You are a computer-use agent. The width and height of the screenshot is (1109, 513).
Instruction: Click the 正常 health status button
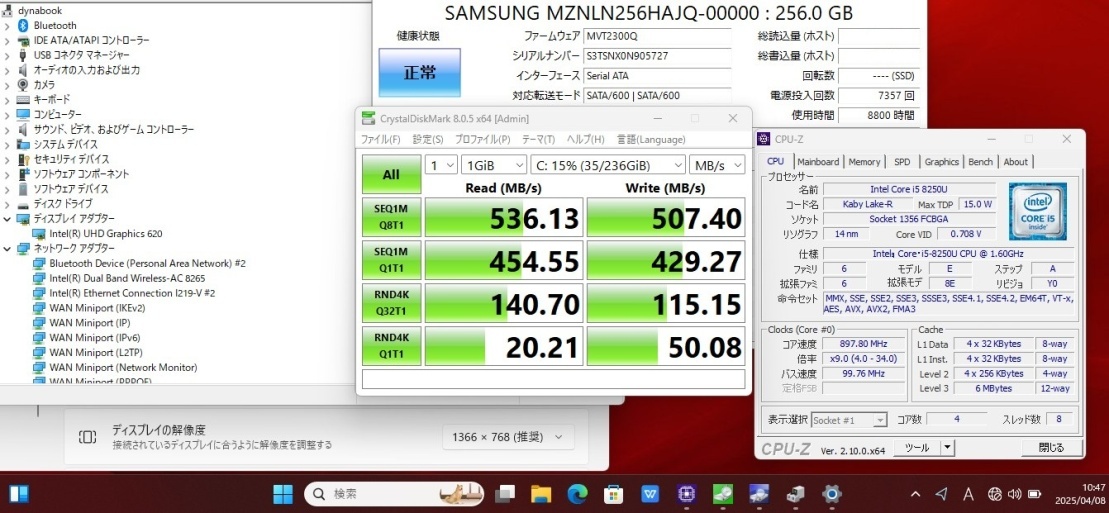(x=419, y=72)
